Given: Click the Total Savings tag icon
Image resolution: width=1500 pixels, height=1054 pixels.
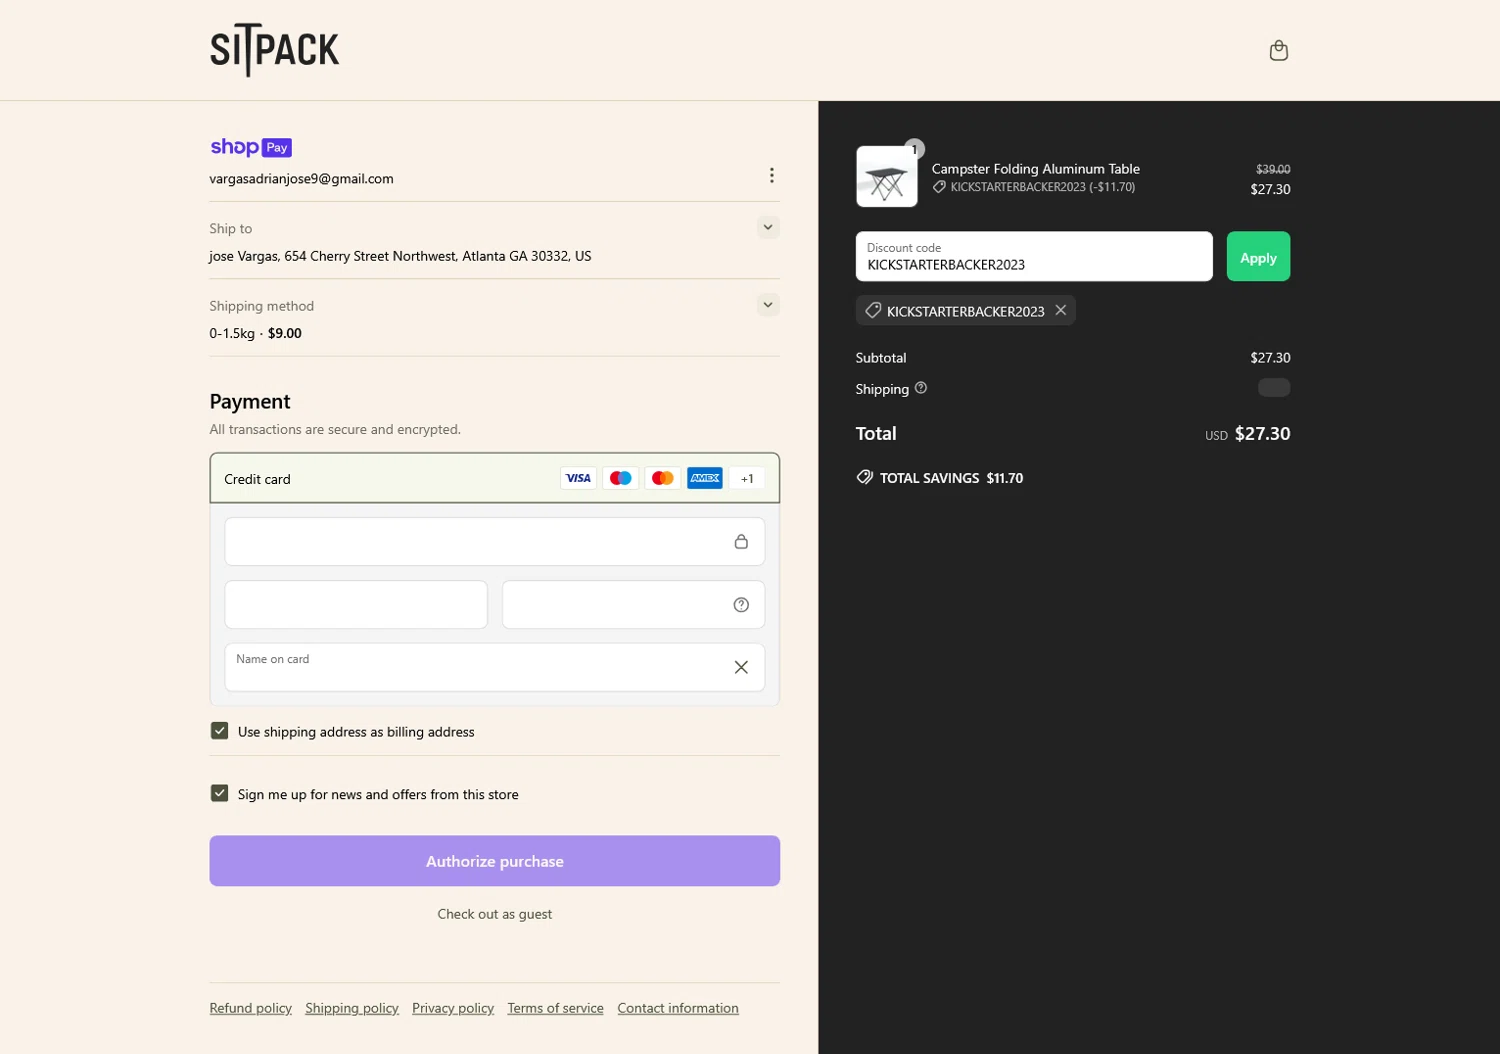Looking at the screenshot, I should coord(864,477).
